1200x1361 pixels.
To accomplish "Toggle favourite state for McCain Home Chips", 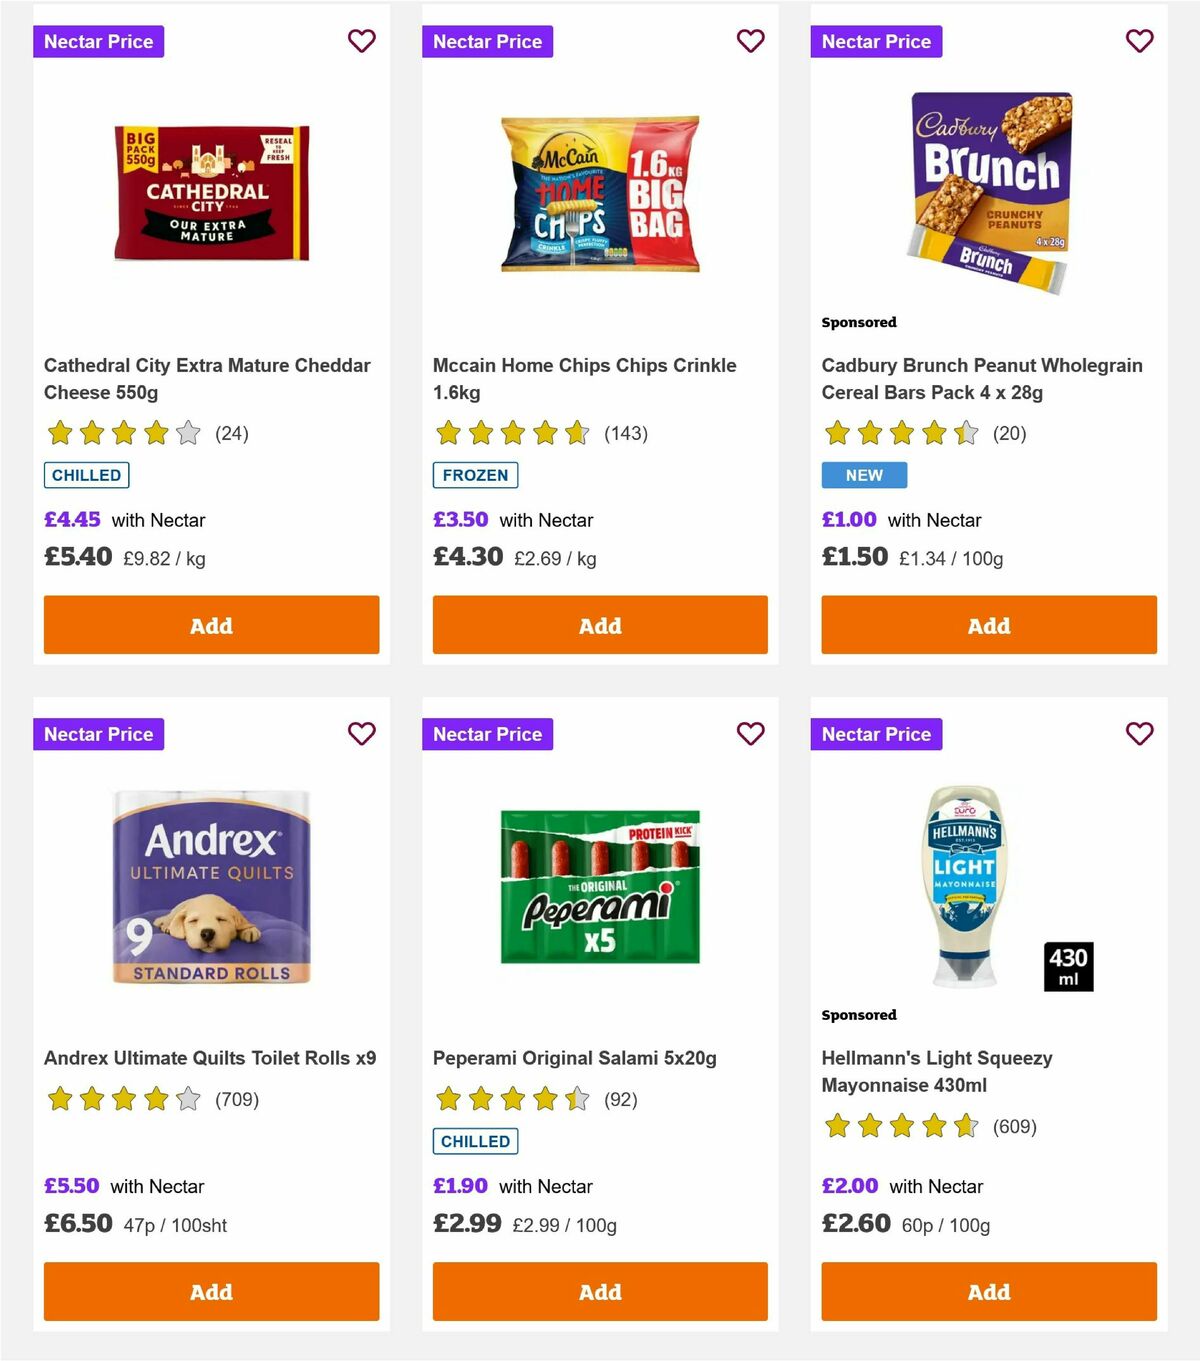I will click(x=750, y=41).
